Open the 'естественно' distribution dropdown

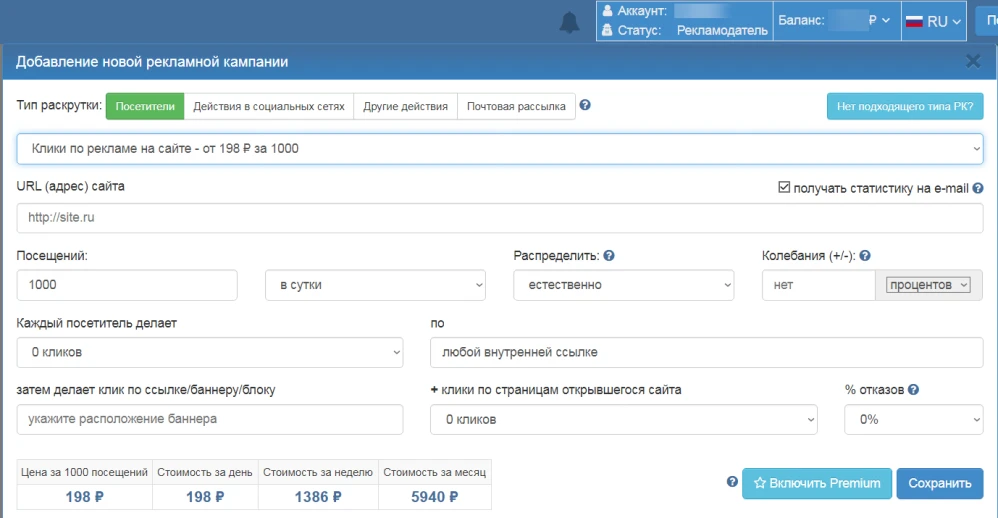click(x=624, y=285)
